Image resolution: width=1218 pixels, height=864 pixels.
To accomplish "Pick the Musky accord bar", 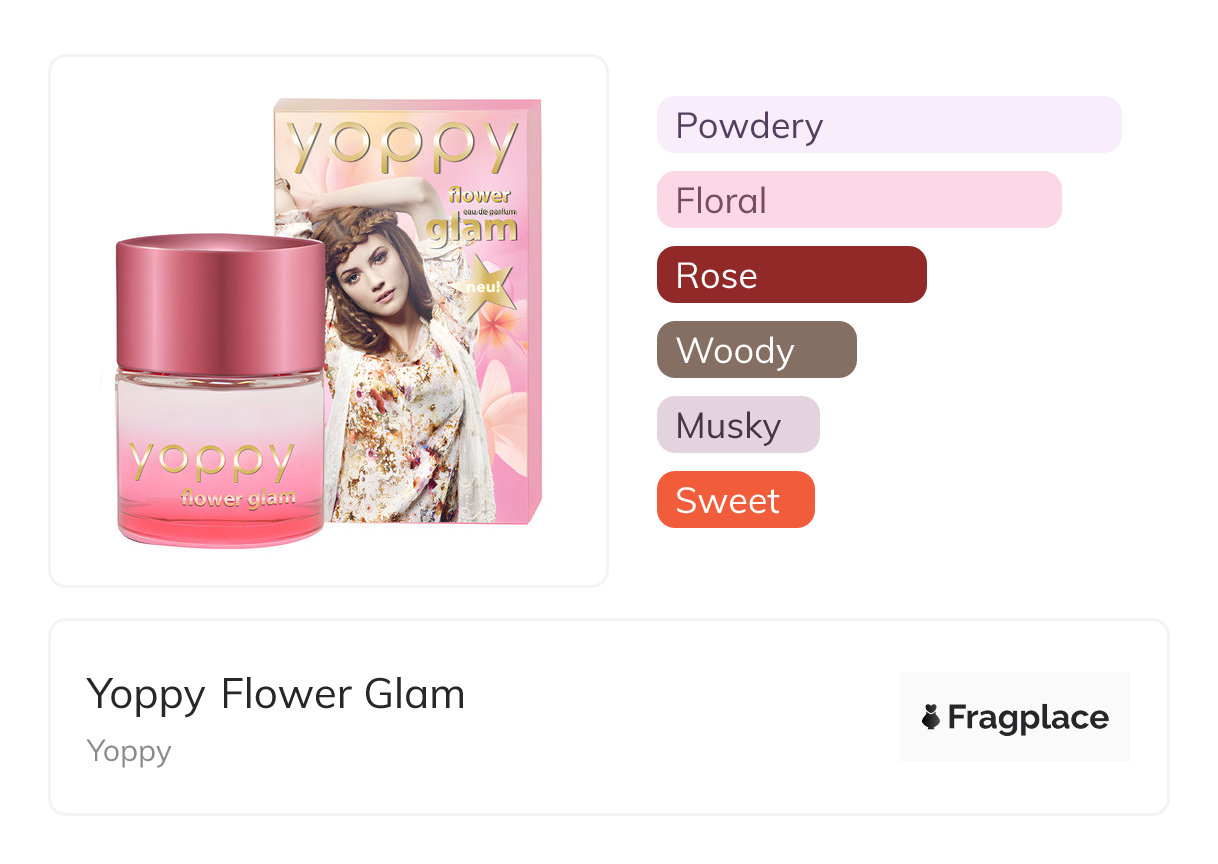I will pos(737,425).
